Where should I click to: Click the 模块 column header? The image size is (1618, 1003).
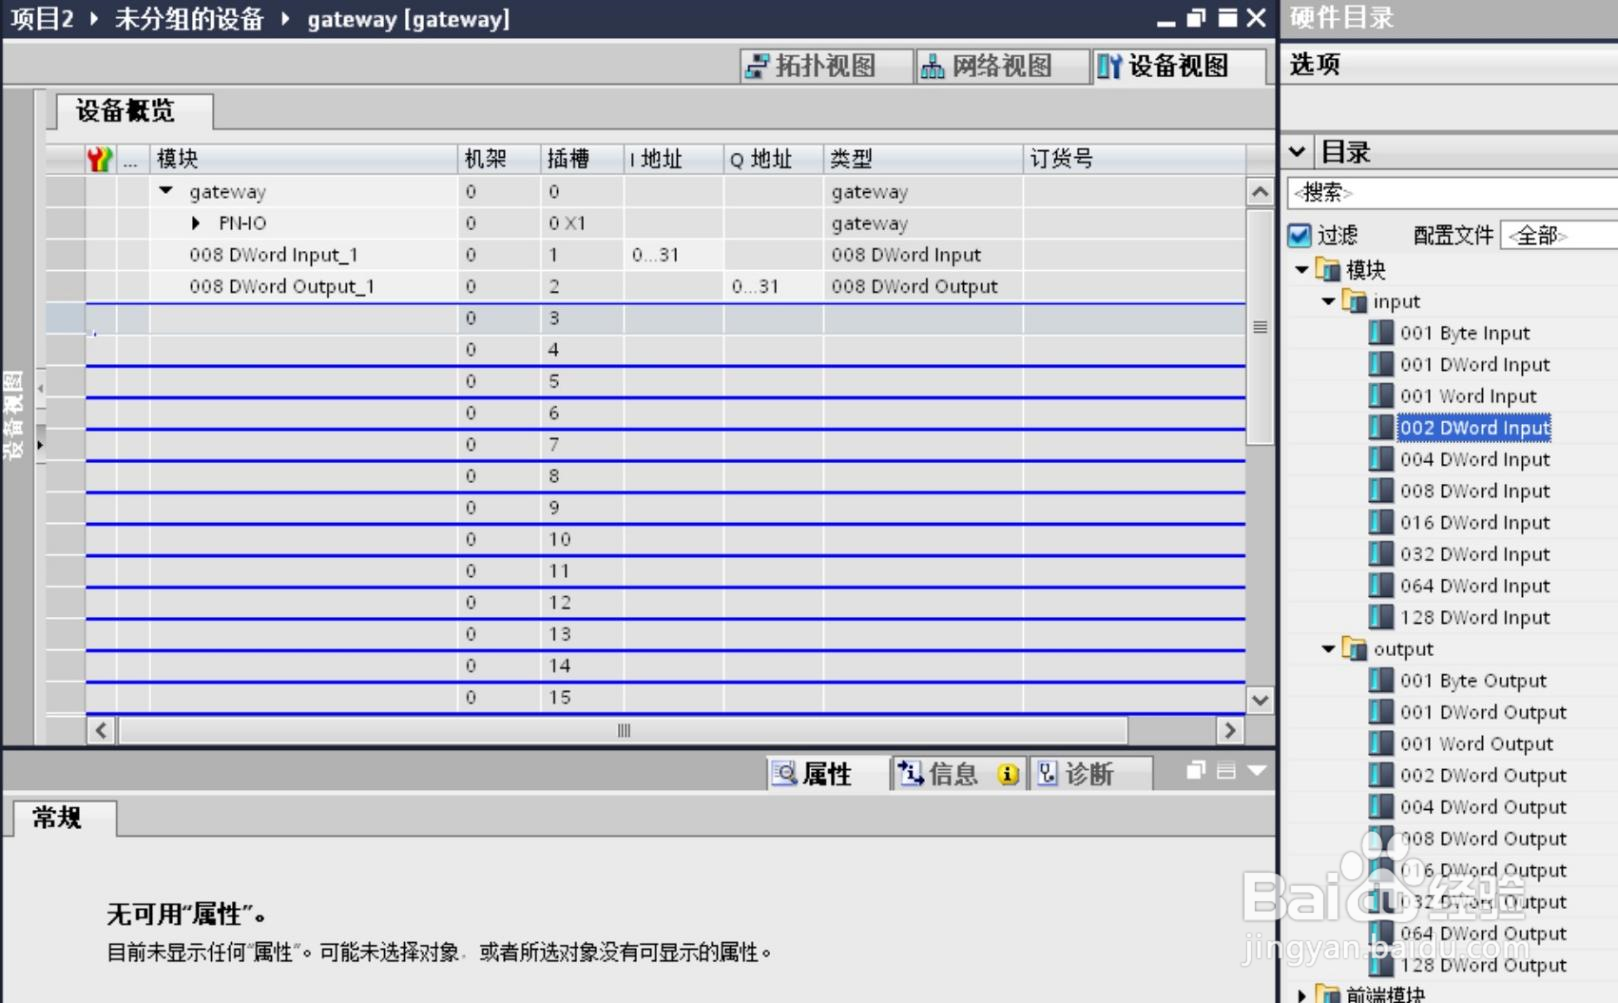(303, 159)
